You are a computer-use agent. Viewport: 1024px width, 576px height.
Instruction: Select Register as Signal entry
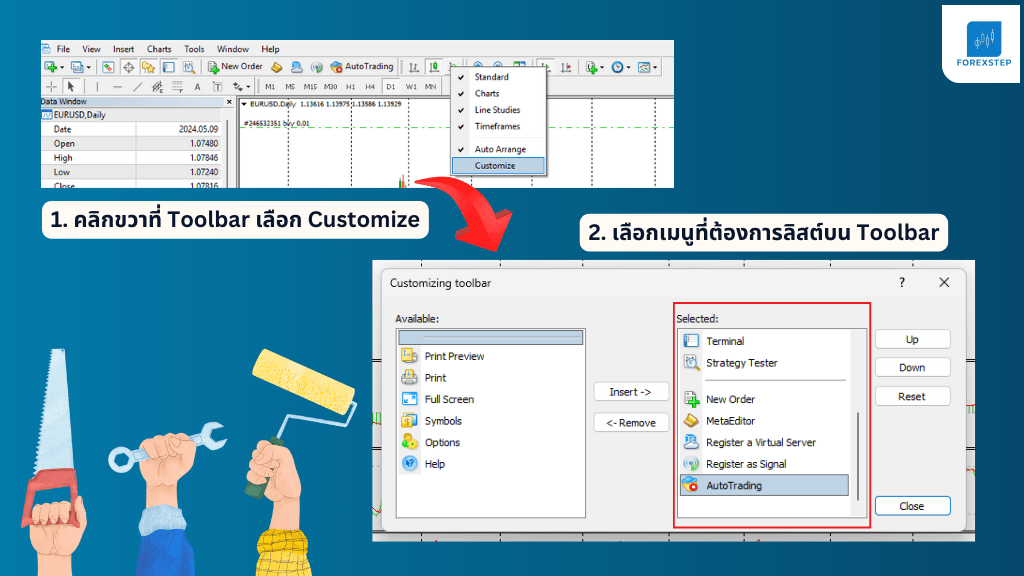(x=746, y=464)
